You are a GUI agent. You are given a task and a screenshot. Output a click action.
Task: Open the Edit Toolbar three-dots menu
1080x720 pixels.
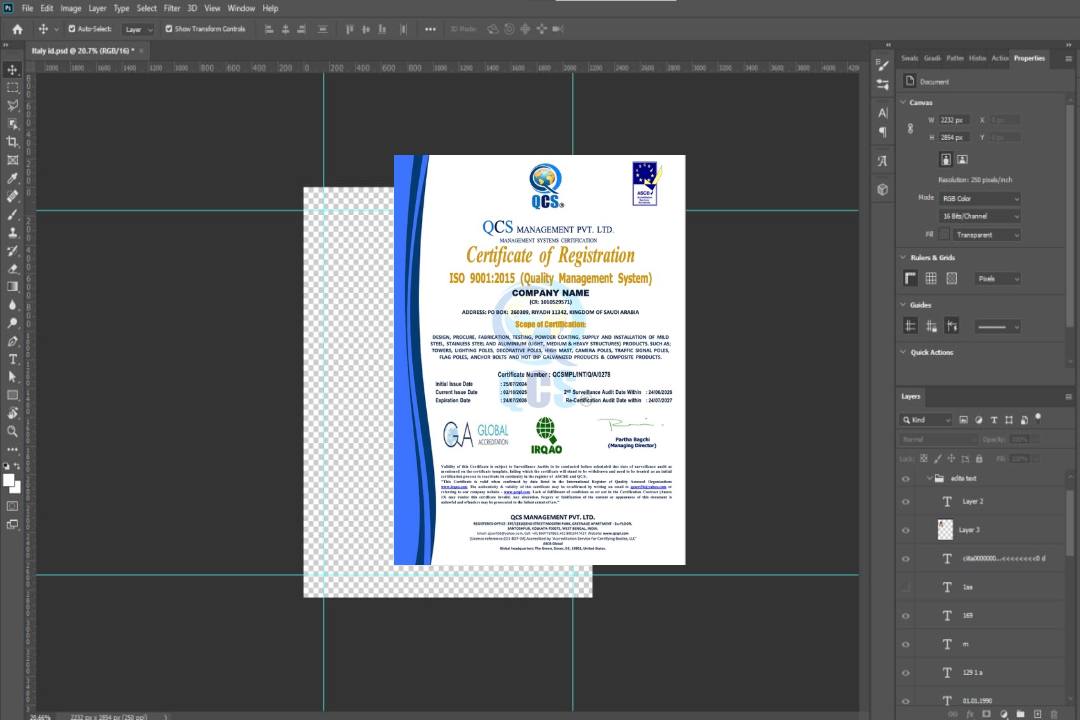12,449
